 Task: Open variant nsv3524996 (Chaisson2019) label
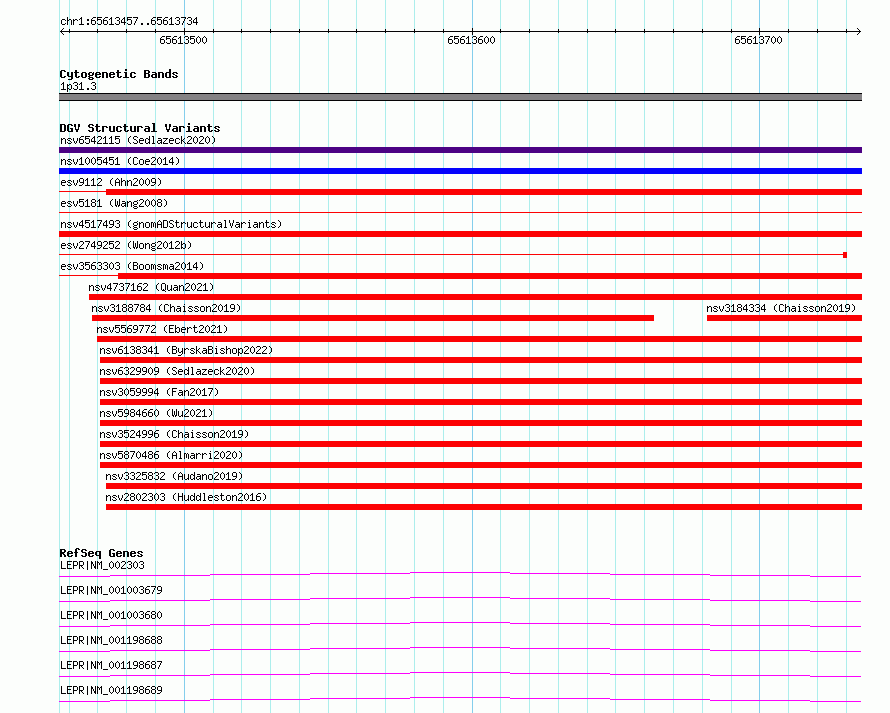click(174, 434)
